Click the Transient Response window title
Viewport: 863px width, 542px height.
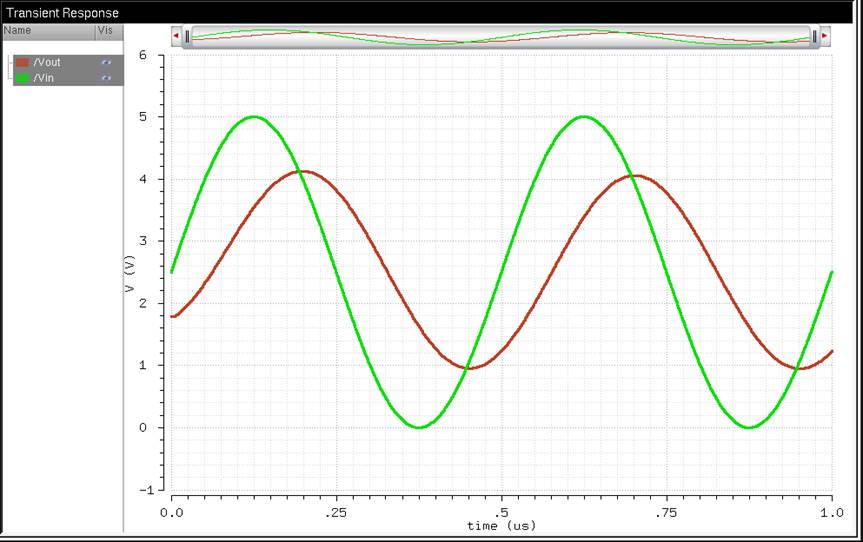[x=63, y=13]
